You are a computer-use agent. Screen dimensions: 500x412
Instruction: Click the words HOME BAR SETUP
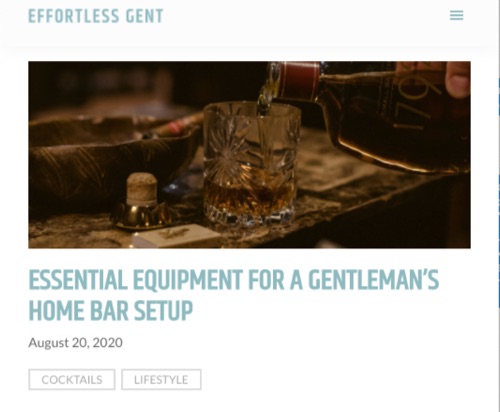[x=111, y=311]
